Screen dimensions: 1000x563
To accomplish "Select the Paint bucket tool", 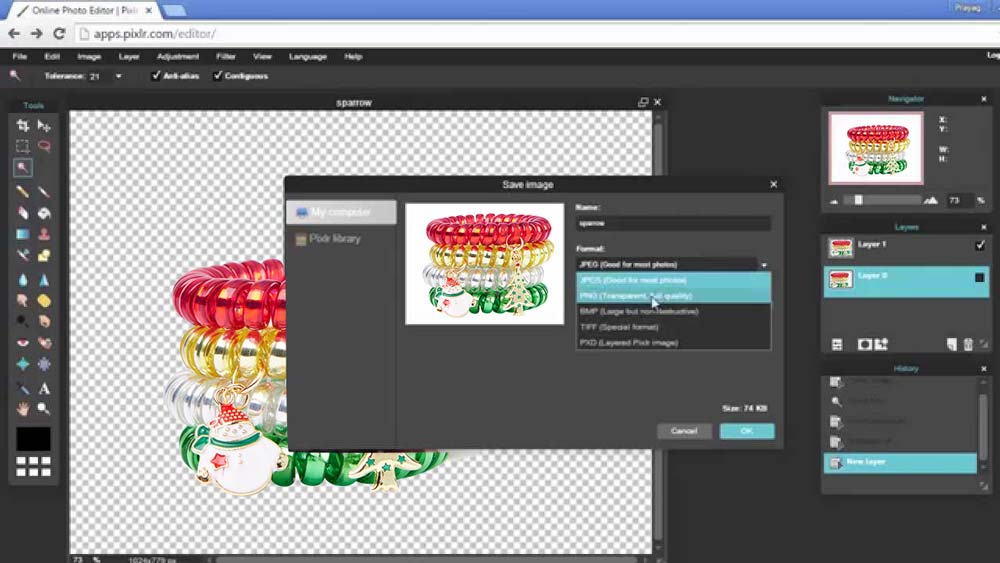I will [x=44, y=213].
